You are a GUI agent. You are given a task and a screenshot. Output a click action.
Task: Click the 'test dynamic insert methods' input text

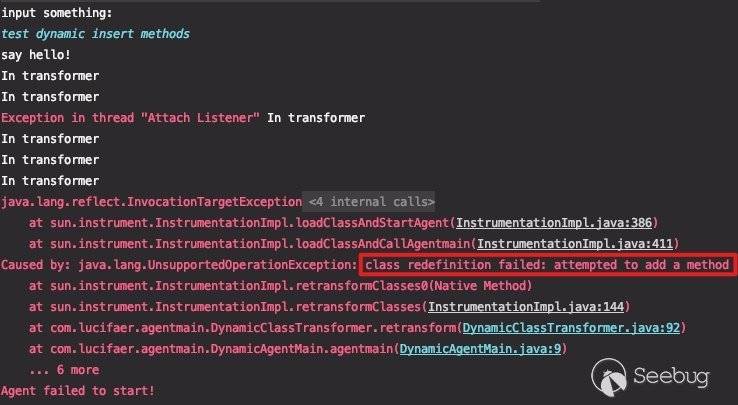pyautogui.click(x=96, y=34)
